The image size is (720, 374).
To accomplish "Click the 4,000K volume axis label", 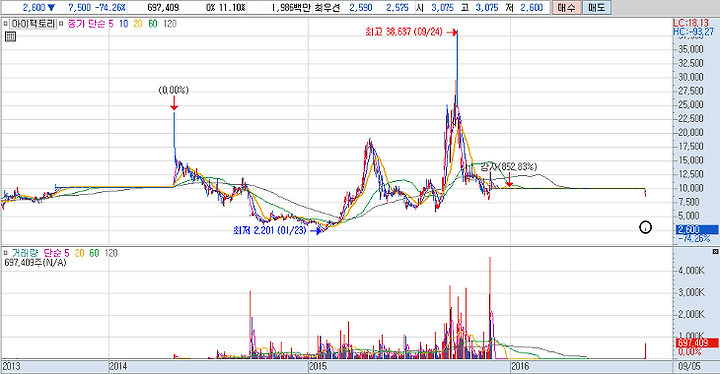I will tap(691, 270).
